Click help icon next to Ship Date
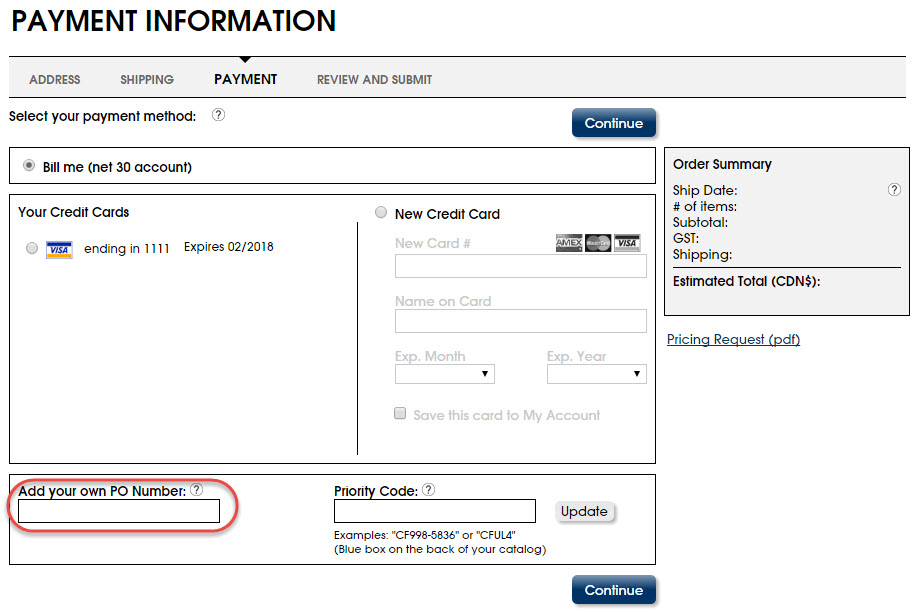 coord(894,189)
